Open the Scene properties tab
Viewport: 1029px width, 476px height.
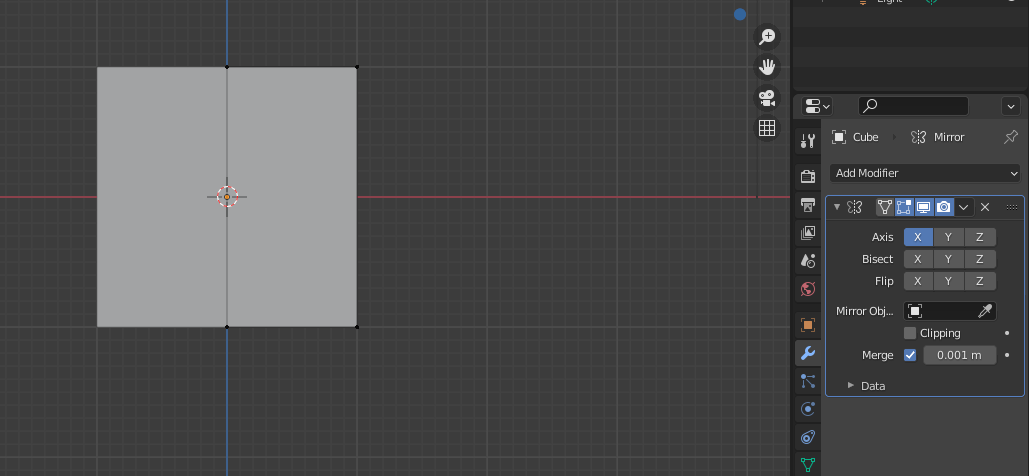808,261
